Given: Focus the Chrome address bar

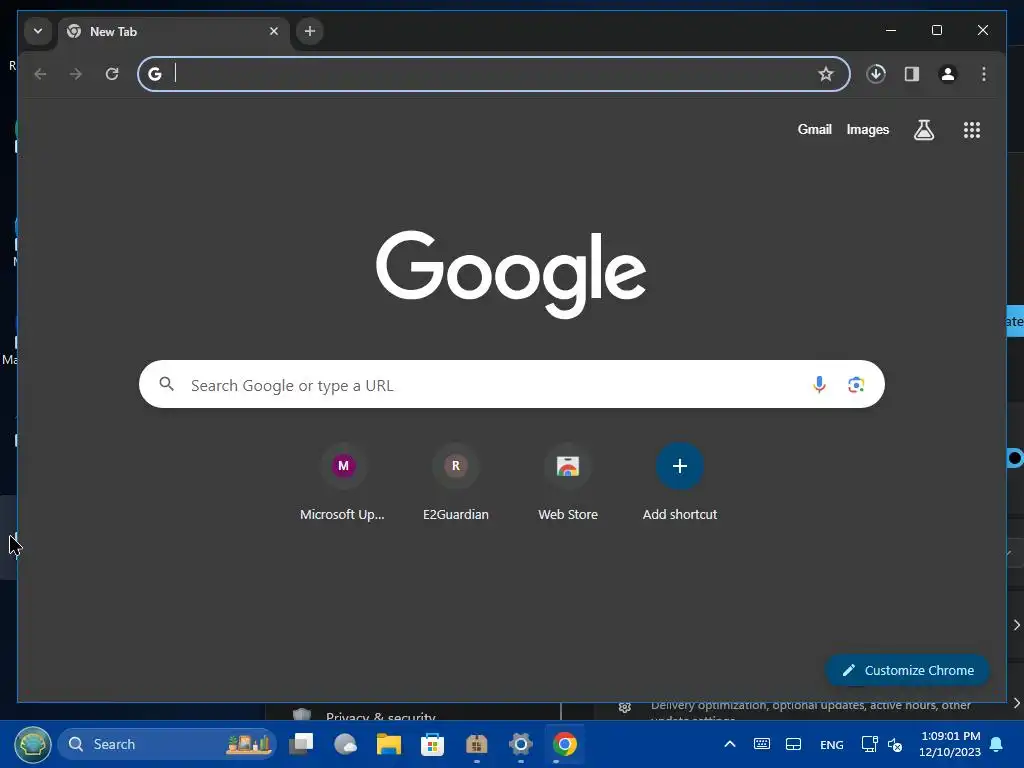Looking at the screenshot, I should coord(494,74).
